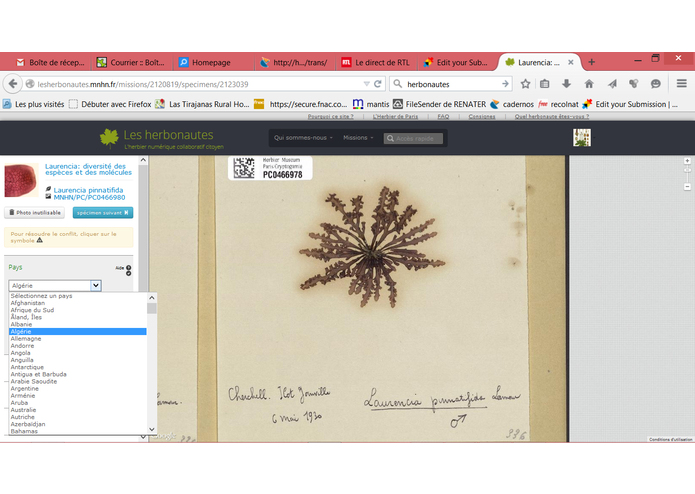Image resolution: width=695 pixels, height=494 pixels.
Task: Zoom out of specimen image with minus
Action: tap(687, 187)
